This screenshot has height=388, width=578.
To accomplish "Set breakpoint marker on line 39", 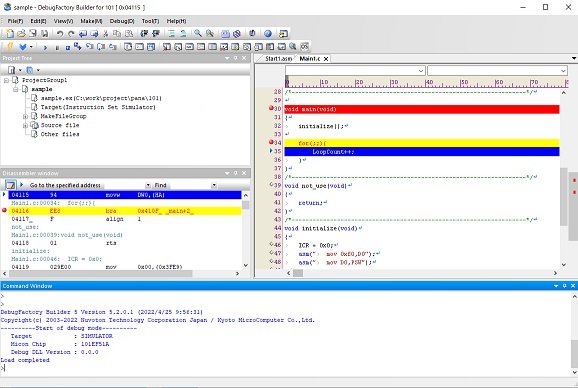I will pos(271,185).
